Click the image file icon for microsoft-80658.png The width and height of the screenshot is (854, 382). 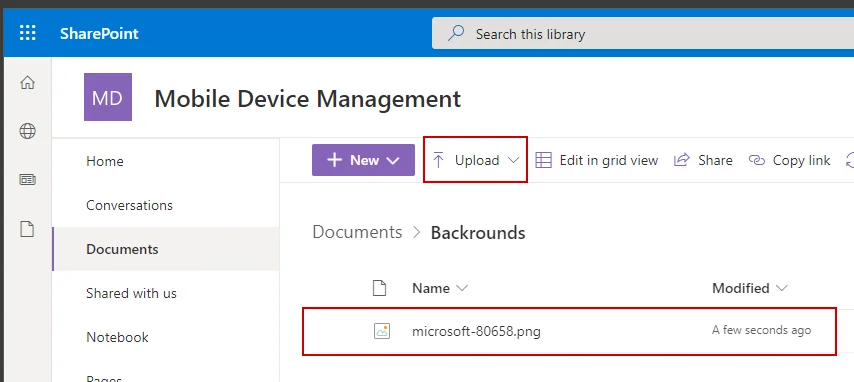[382, 331]
